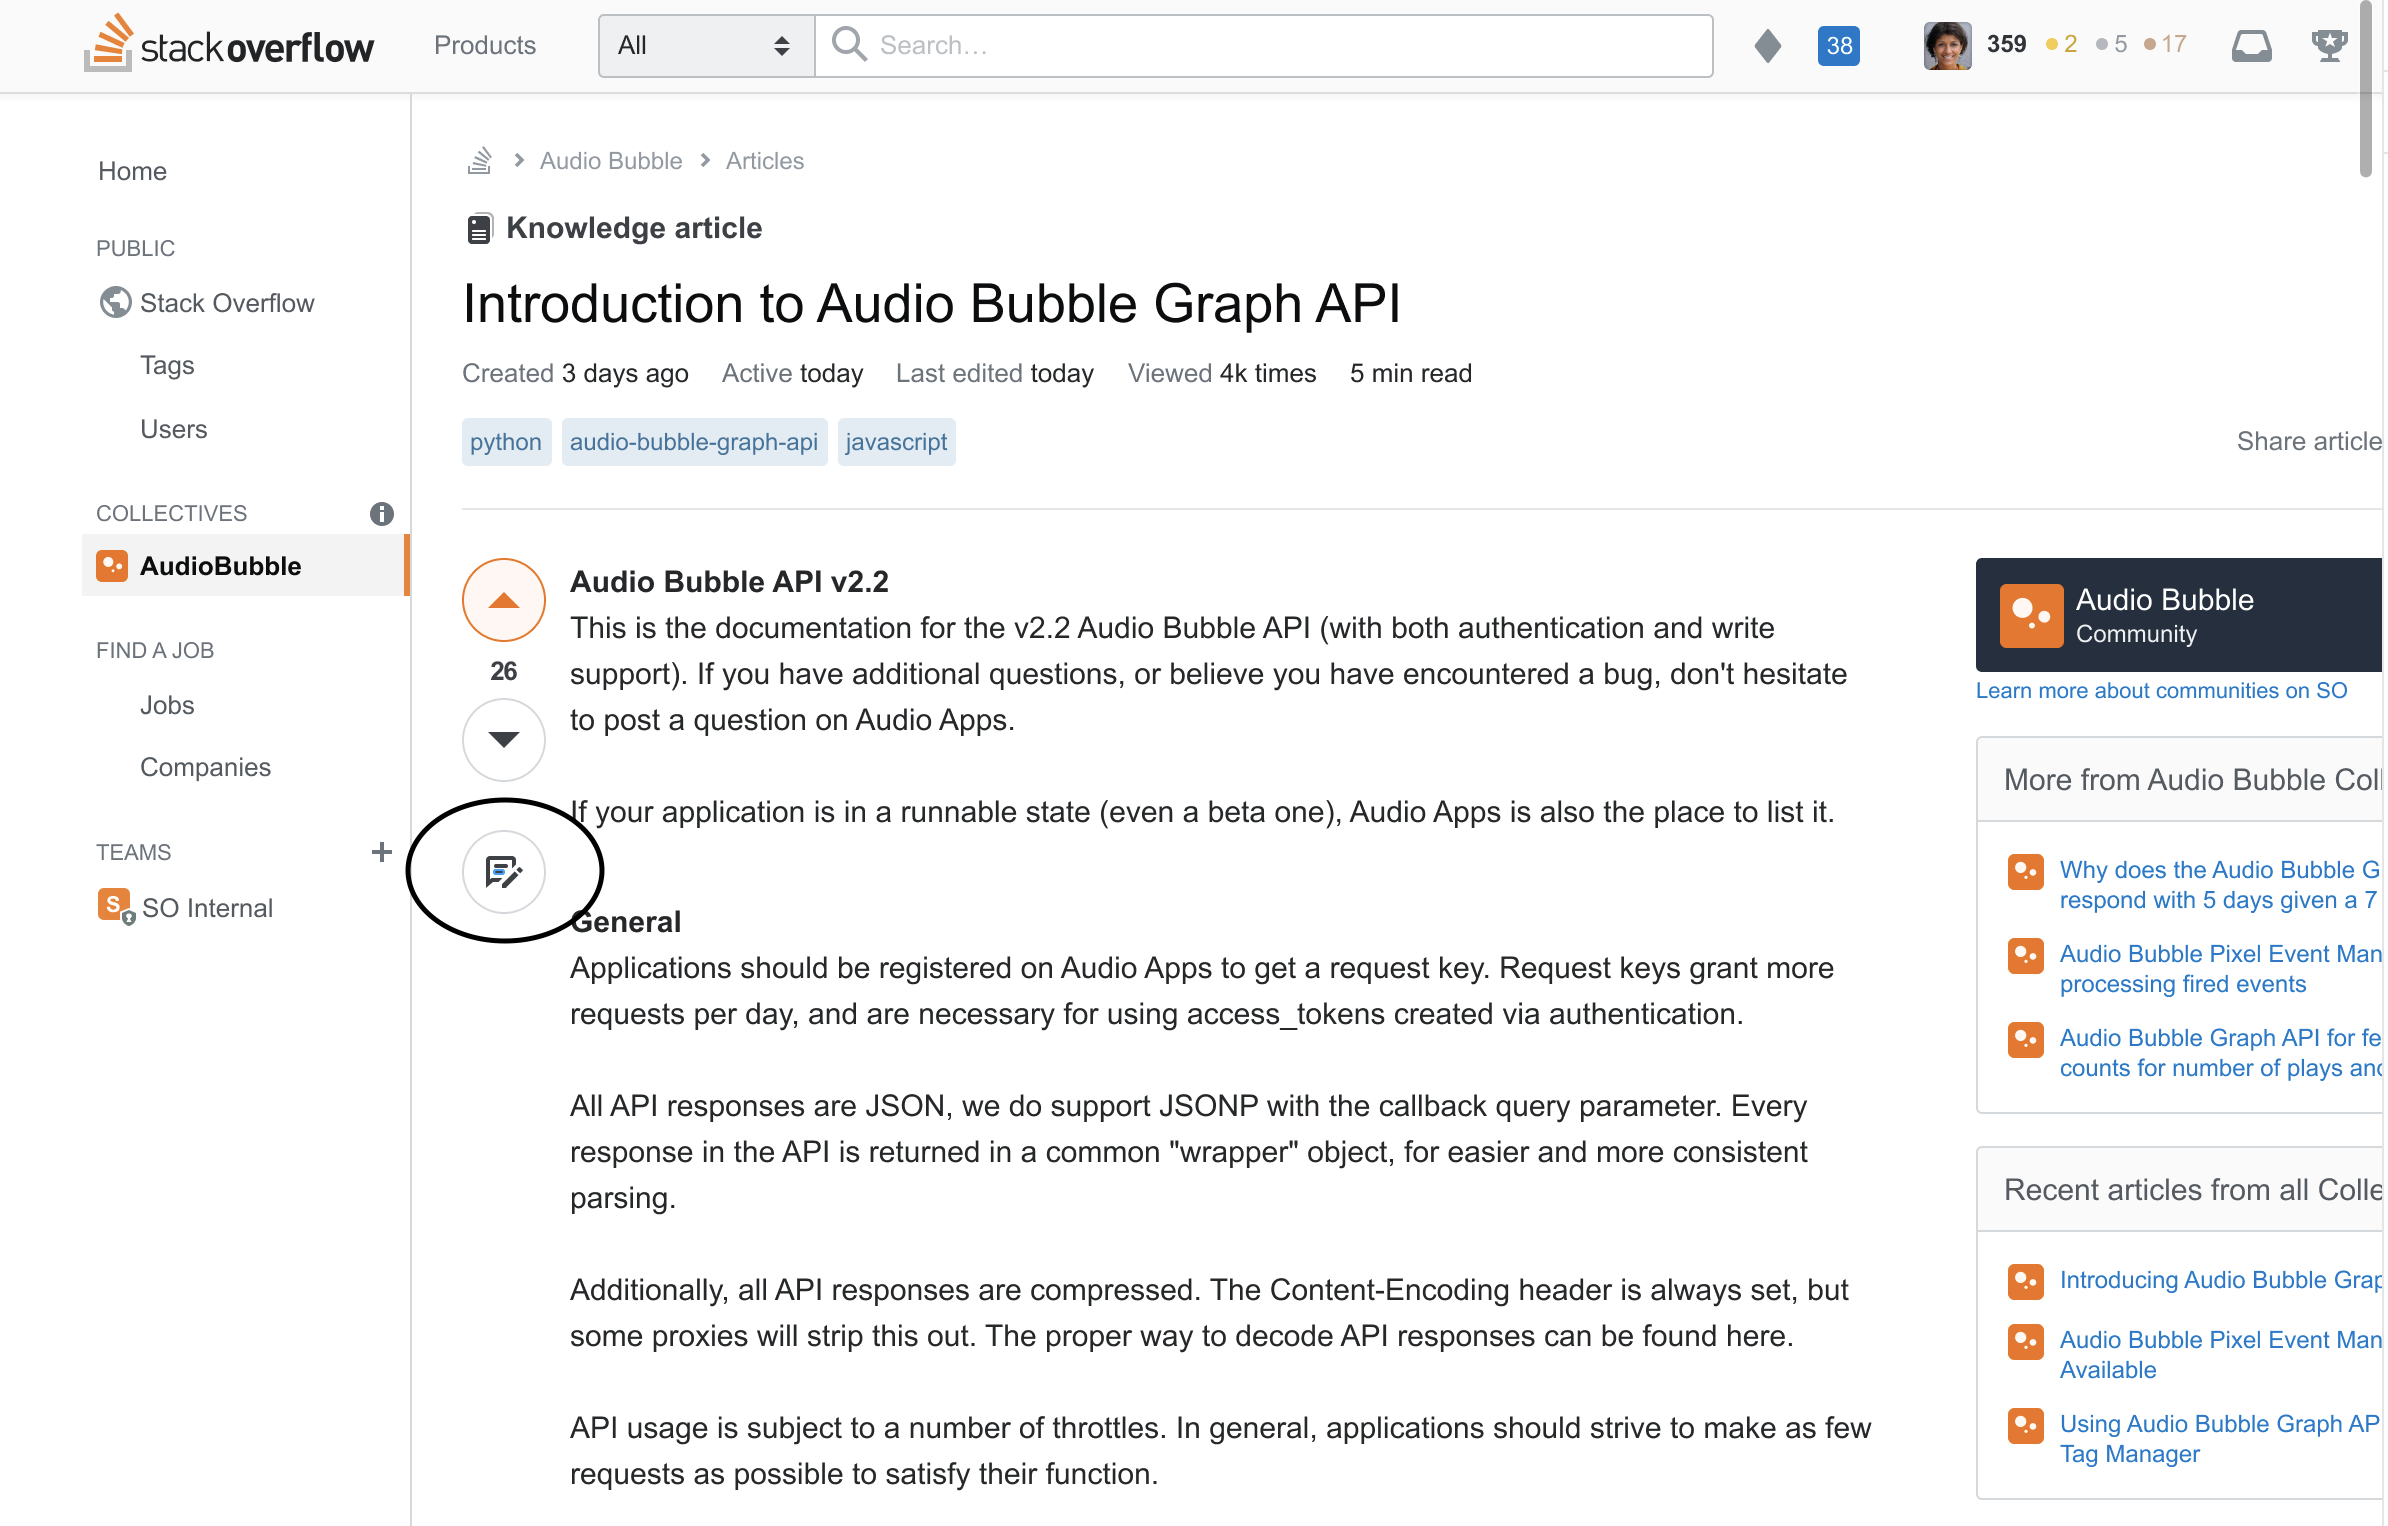The width and height of the screenshot is (2388, 1526).
Task: Filter by the audio-bubble-graph-api tag
Action: [x=694, y=442]
